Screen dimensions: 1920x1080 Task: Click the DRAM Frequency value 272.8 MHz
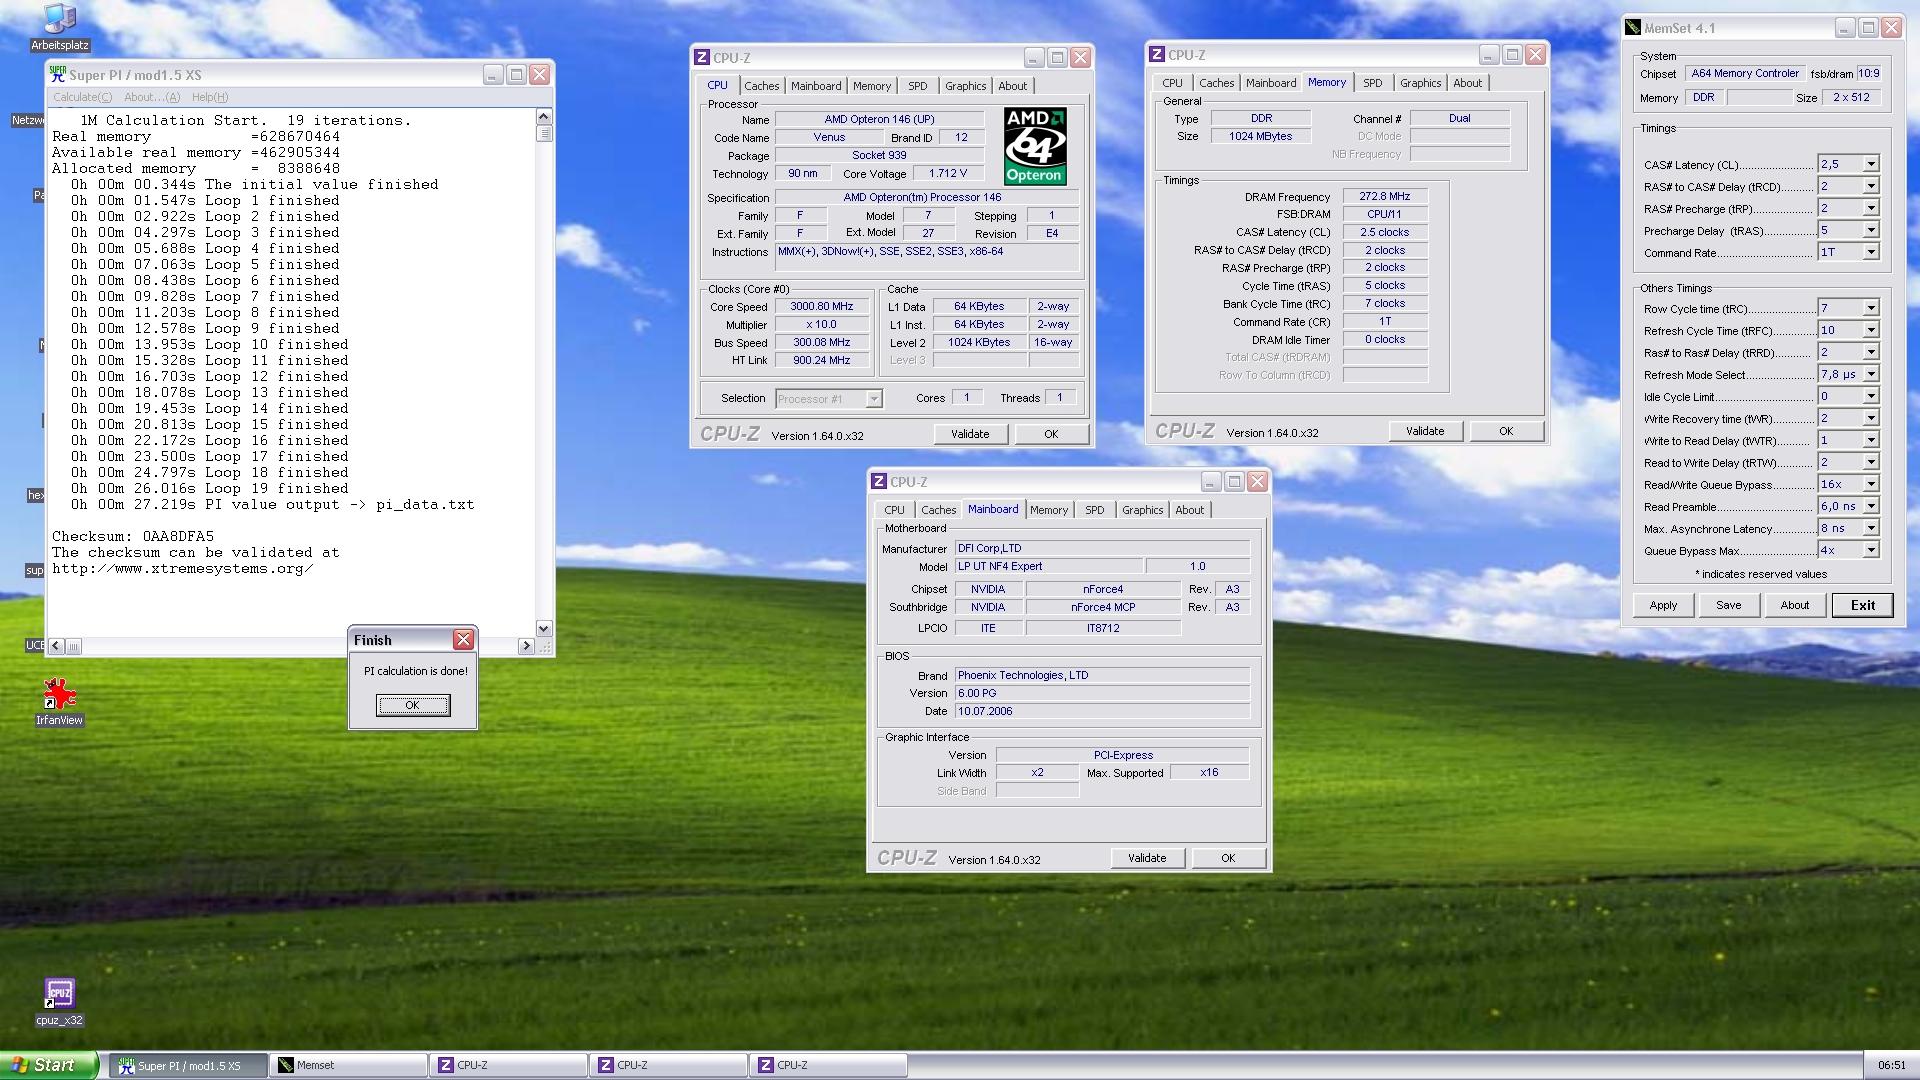tap(1384, 197)
